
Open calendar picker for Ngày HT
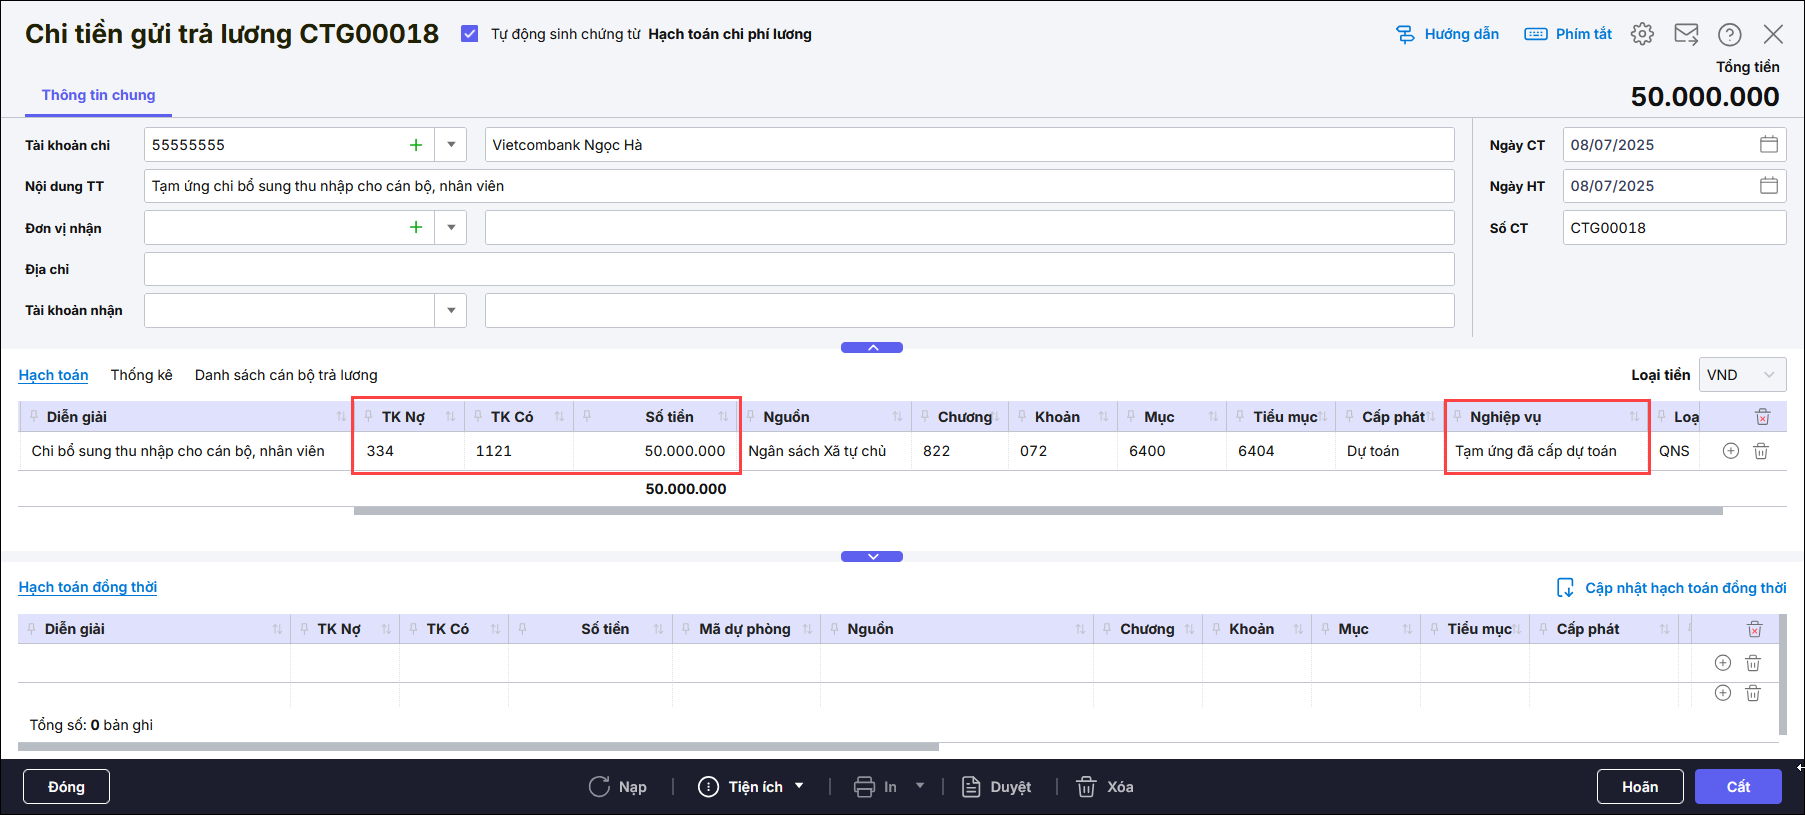pyautogui.click(x=1768, y=186)
